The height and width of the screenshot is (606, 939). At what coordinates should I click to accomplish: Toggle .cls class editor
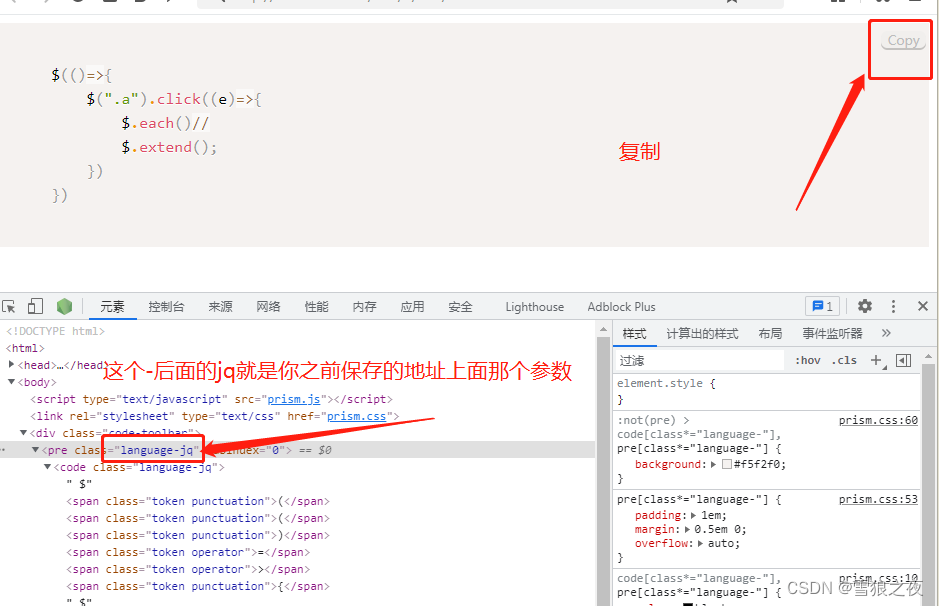[844, 360]
